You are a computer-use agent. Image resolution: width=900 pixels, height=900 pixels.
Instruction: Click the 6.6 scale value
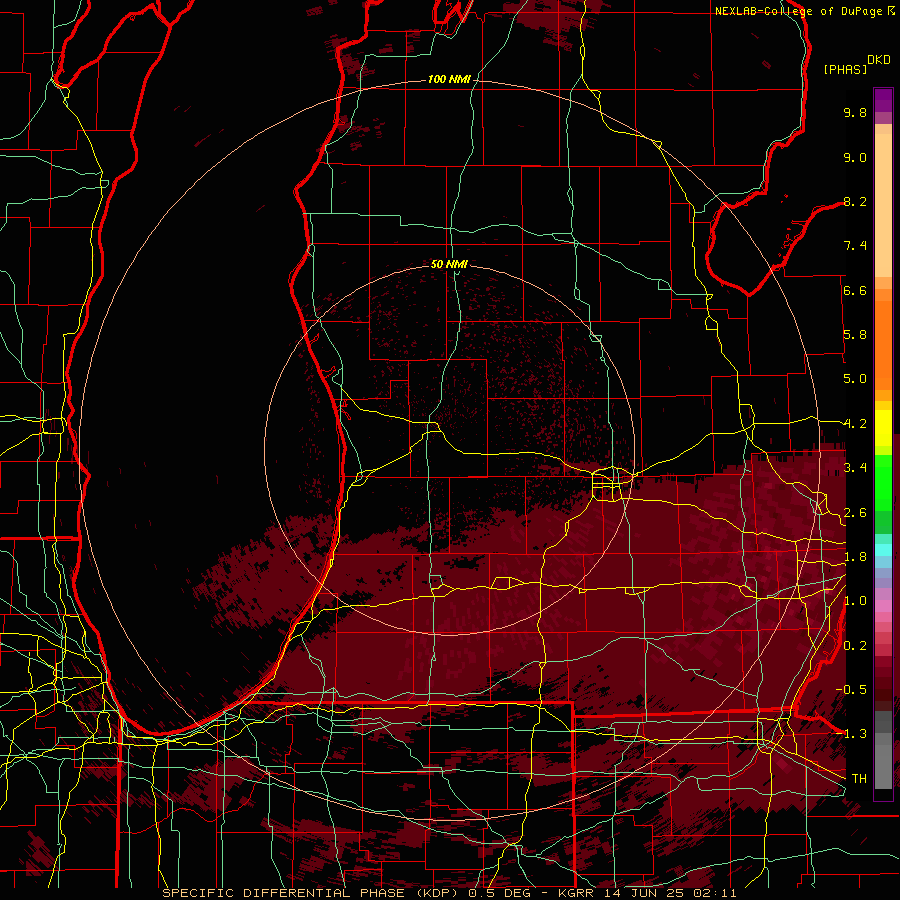tap(855, 290)
